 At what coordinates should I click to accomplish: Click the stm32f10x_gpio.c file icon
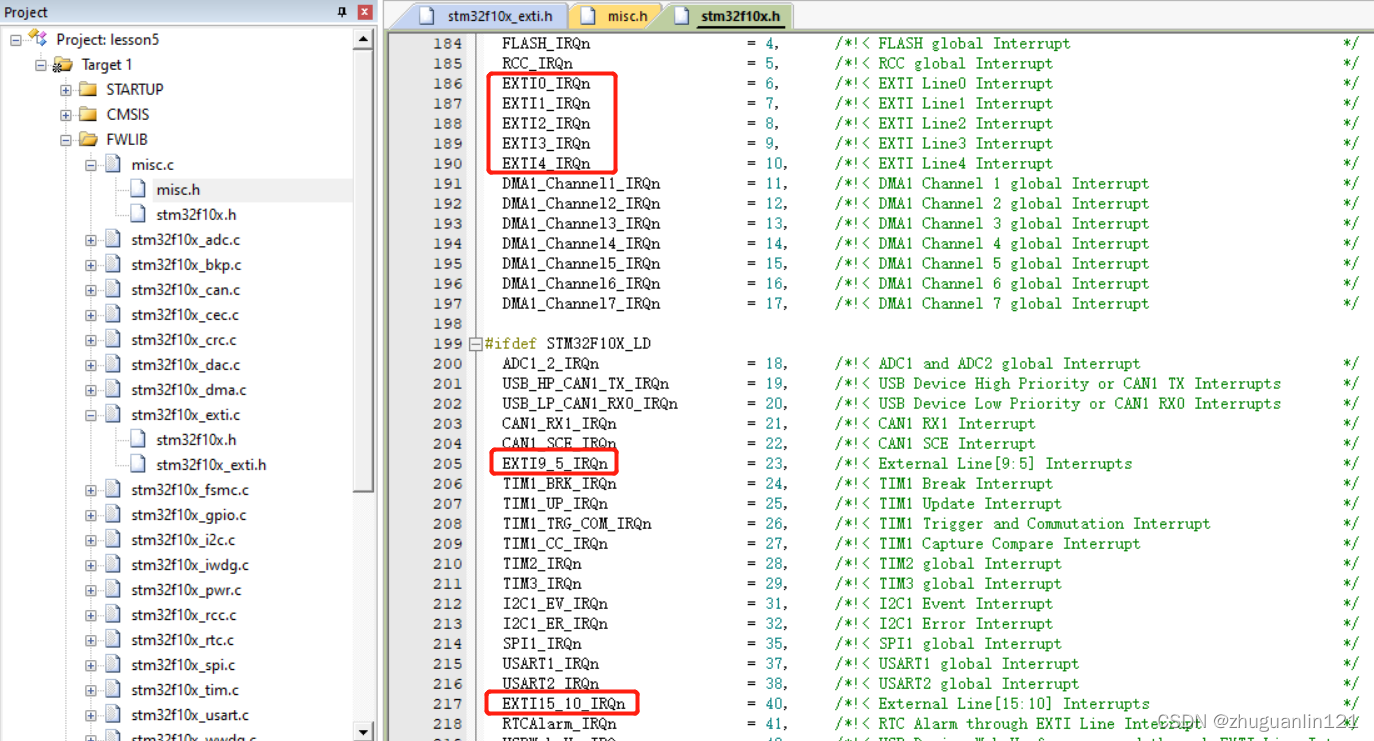pyautogui.click(x=113, y=514)
